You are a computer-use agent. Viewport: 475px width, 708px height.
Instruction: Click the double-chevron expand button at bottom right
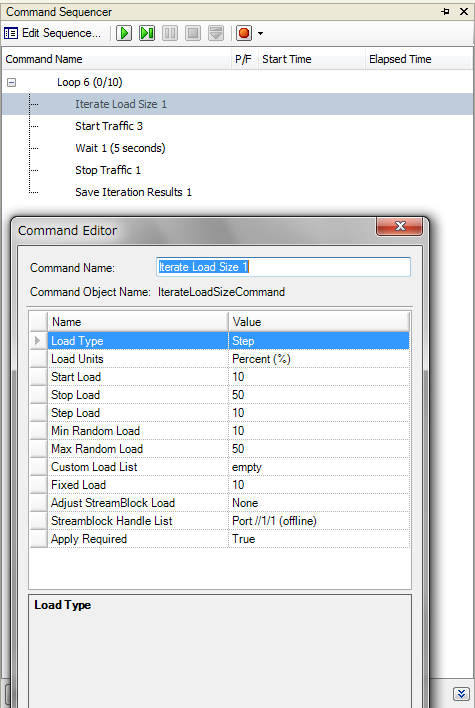coord(461,694)
